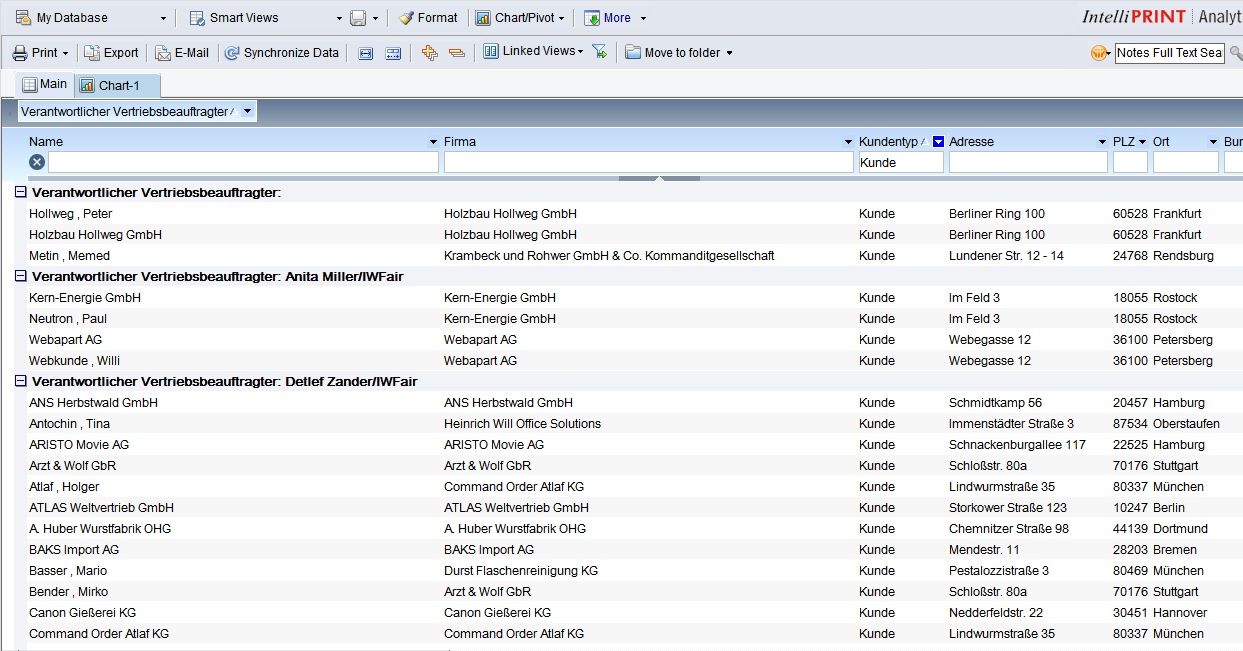Select the ANS Herbstwald GmbH name cell
This screenshot has width=1243, height=651.
[x=93, y=403]
